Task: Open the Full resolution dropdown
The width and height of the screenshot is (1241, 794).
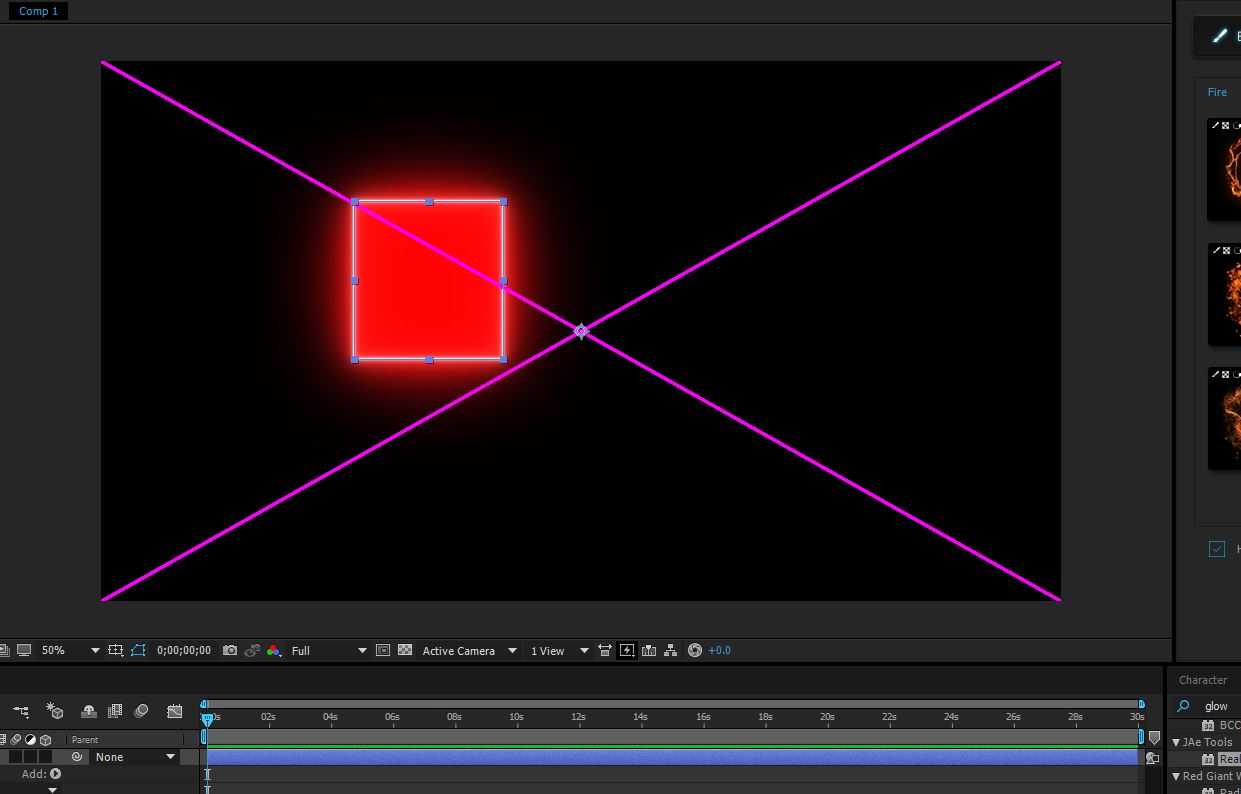Action: click(329, 650)
